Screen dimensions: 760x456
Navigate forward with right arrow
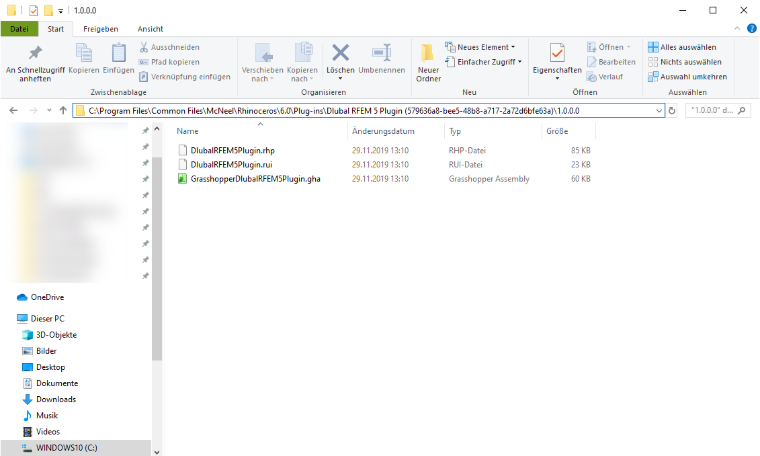tap(33, 110)
